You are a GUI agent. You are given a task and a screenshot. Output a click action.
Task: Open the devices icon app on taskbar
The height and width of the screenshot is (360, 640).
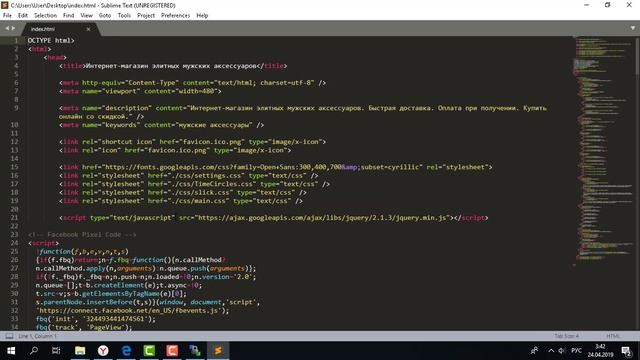(195, 351)
